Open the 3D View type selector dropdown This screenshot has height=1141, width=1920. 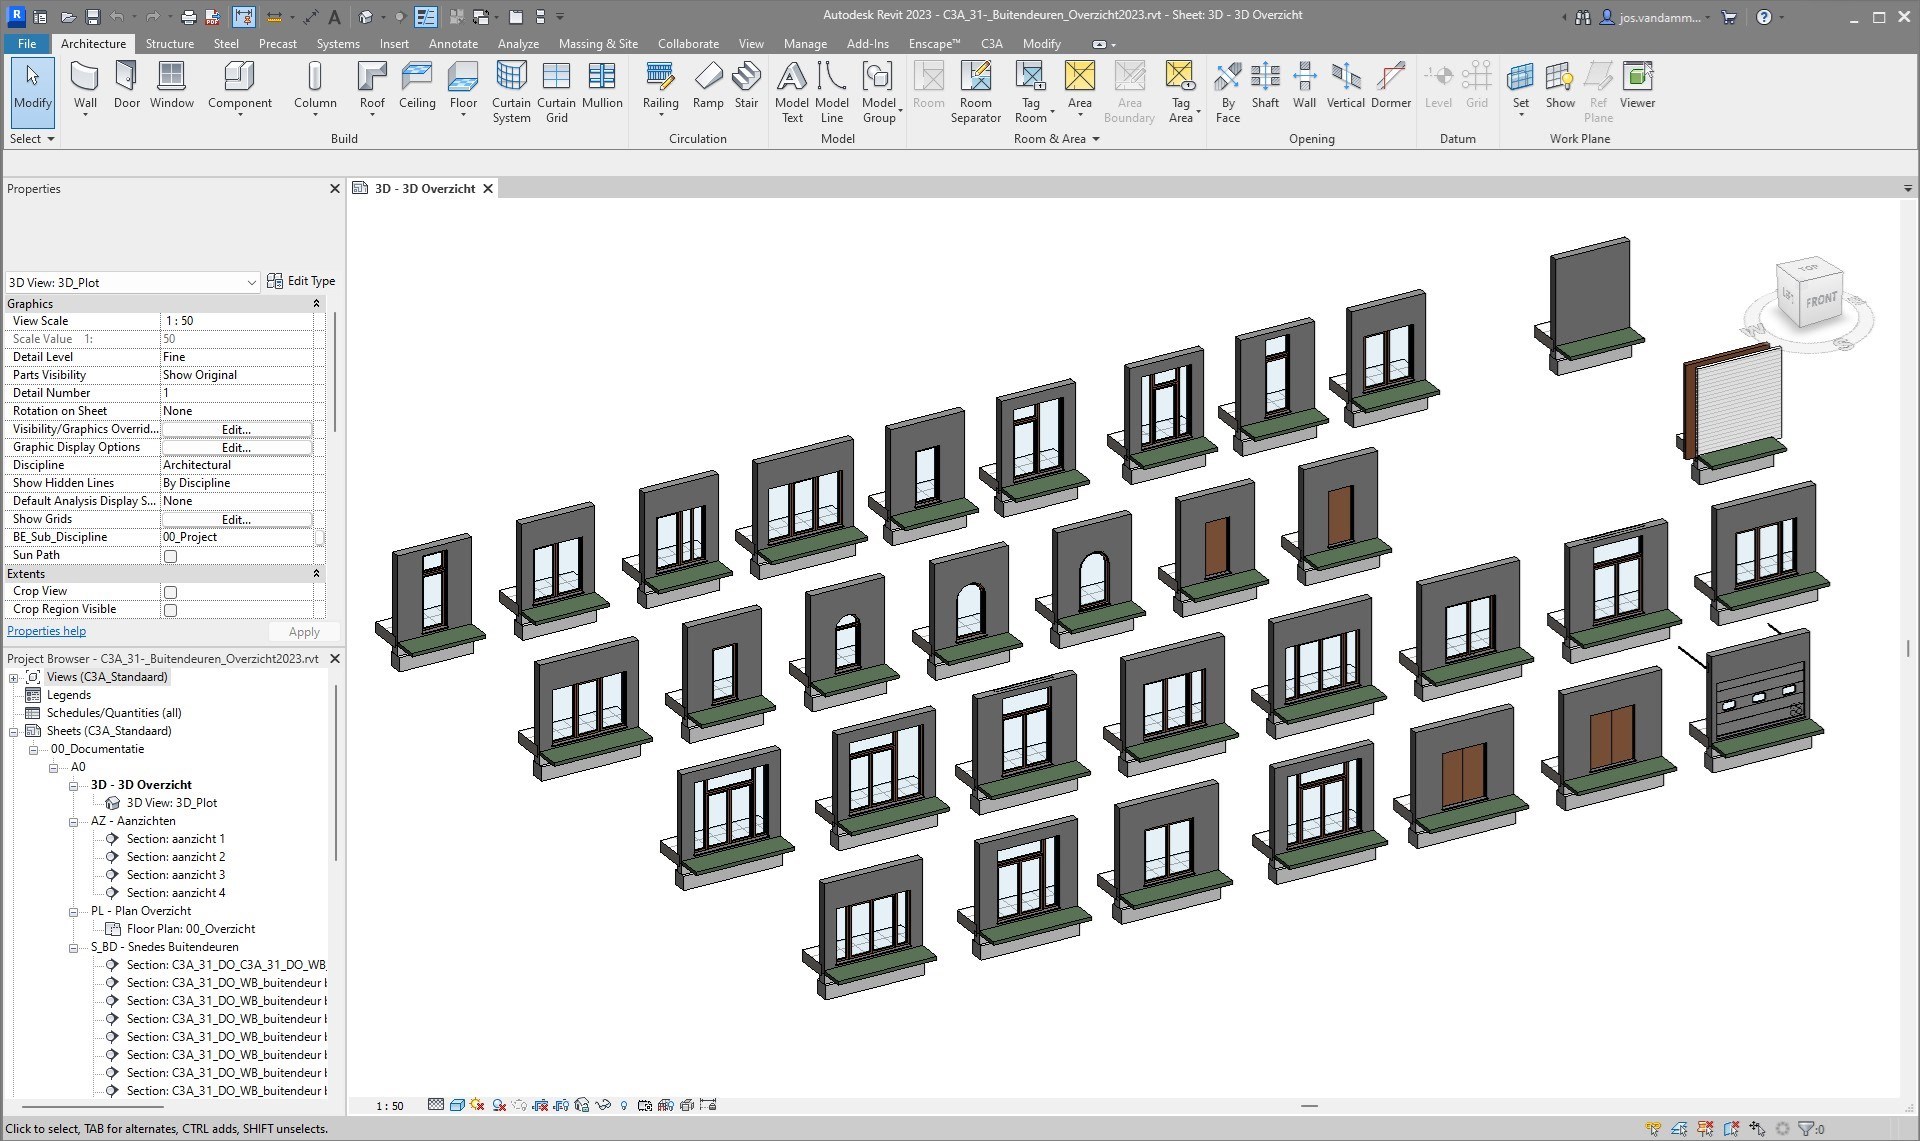click(251, 283)
